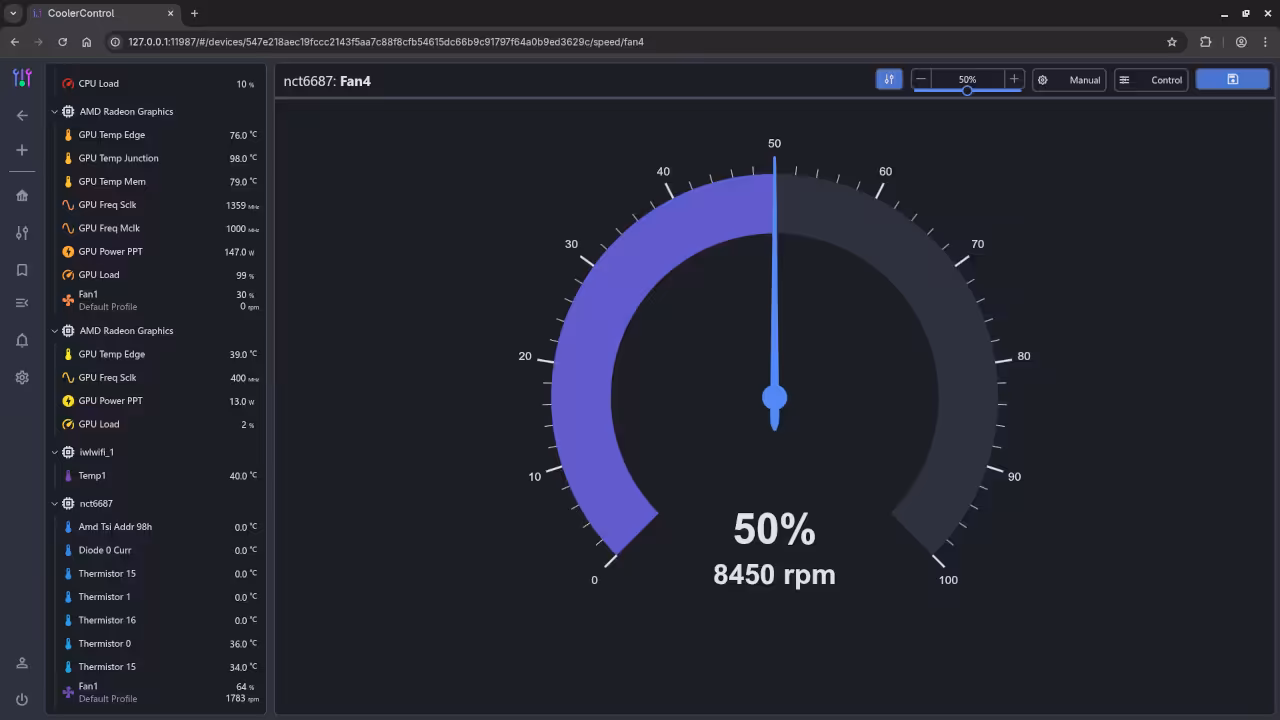Click the CoolerControl logo icon
1280x720 pixels.
click(x=22, y=78)
